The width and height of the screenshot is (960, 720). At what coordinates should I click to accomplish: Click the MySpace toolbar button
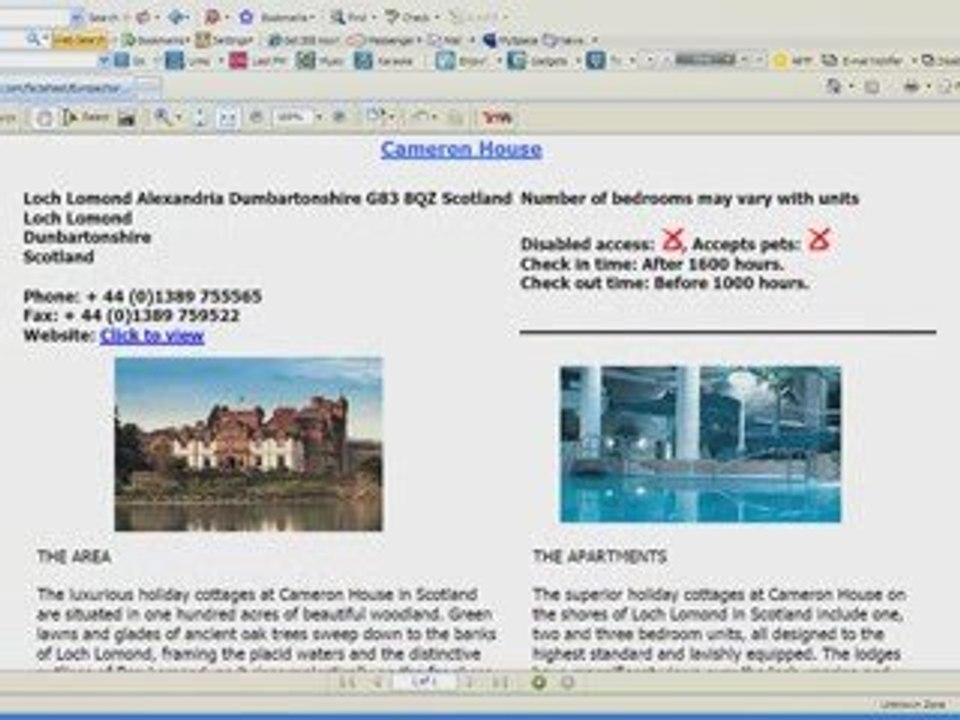pos(510,40)
